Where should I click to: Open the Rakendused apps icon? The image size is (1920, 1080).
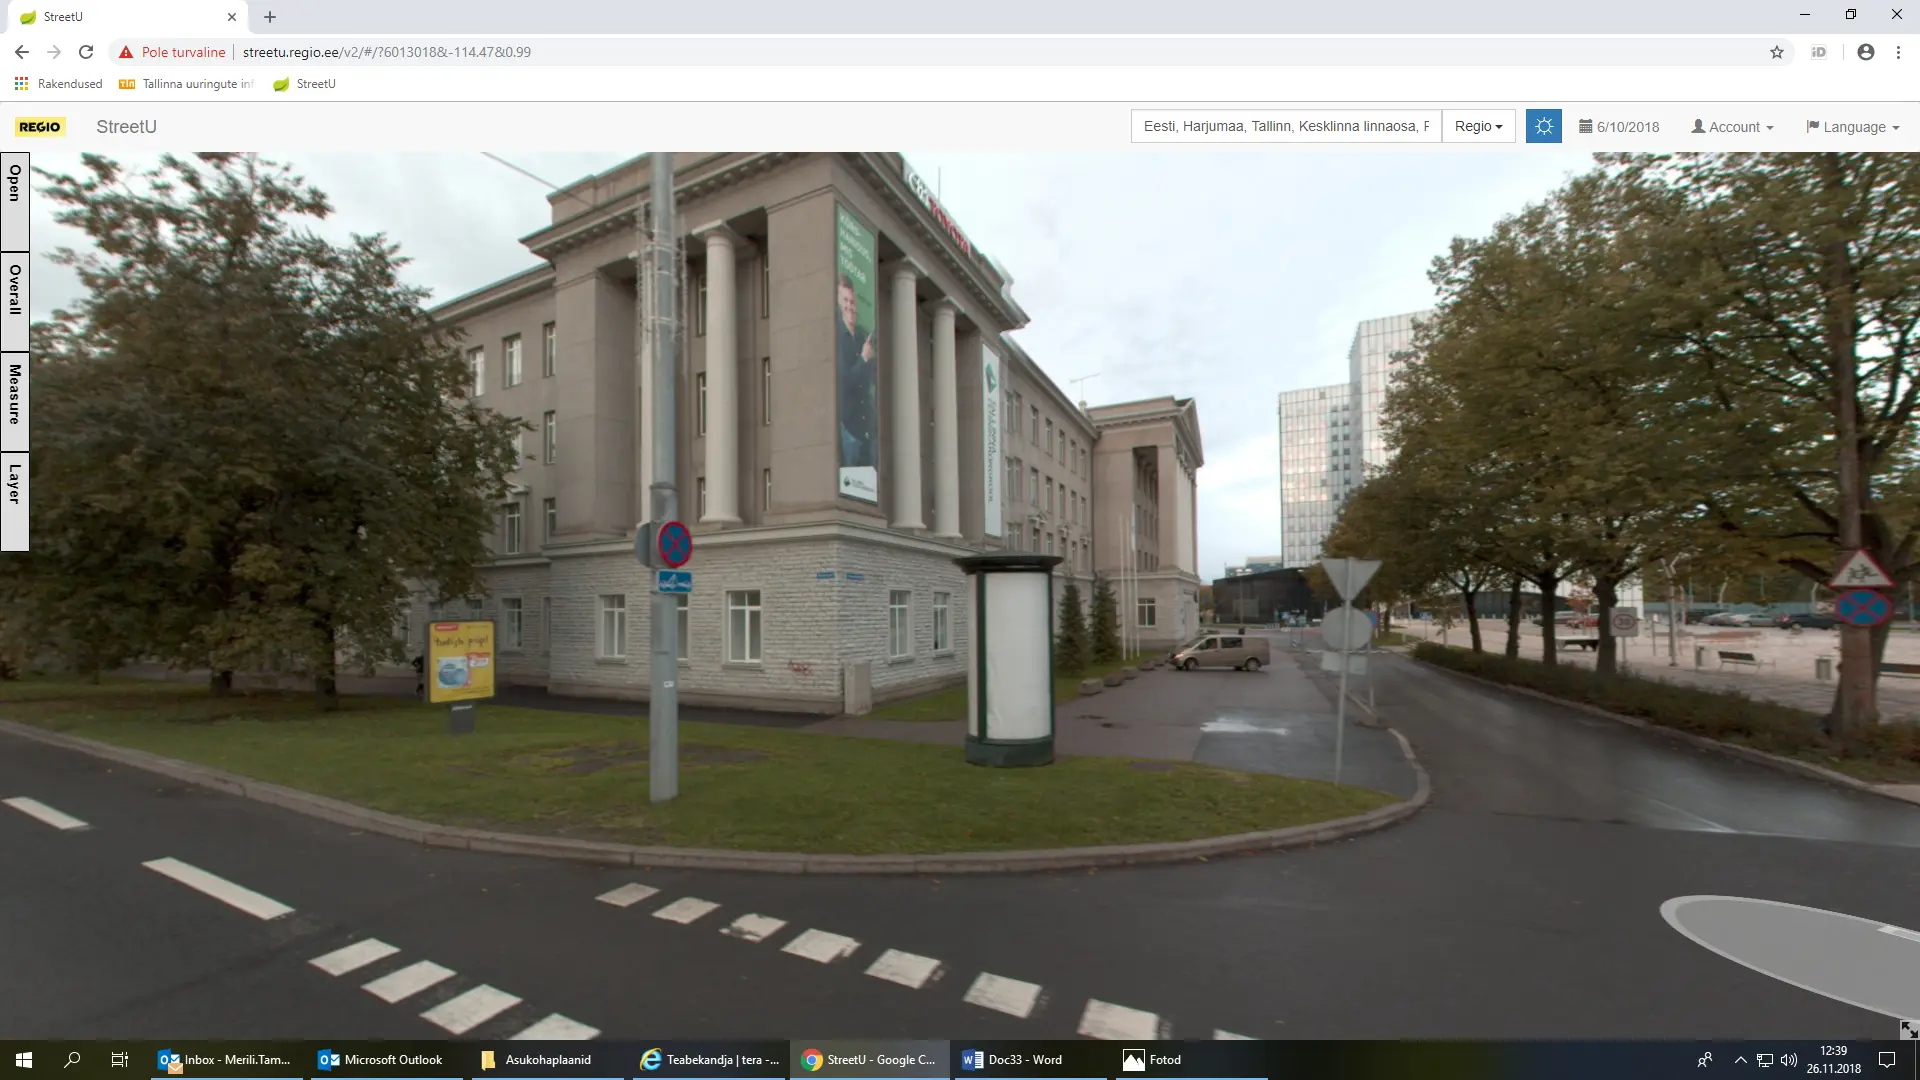pos(21,84)
